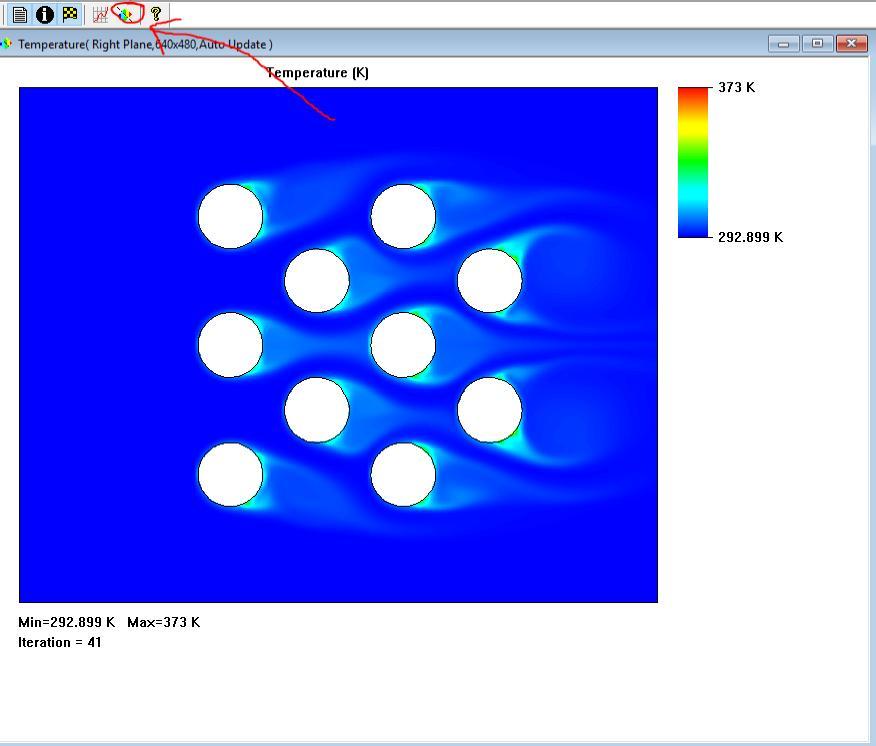Select the '292.899 K' legend minimum label
Image resolution: width=876 pixels, height=746 pixels.
pyautogui.click(x=750, y=237)
